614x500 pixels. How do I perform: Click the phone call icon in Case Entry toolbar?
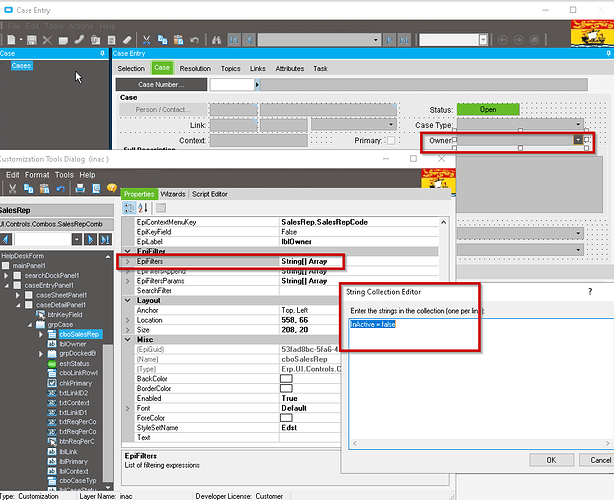[x=79, y=40]
